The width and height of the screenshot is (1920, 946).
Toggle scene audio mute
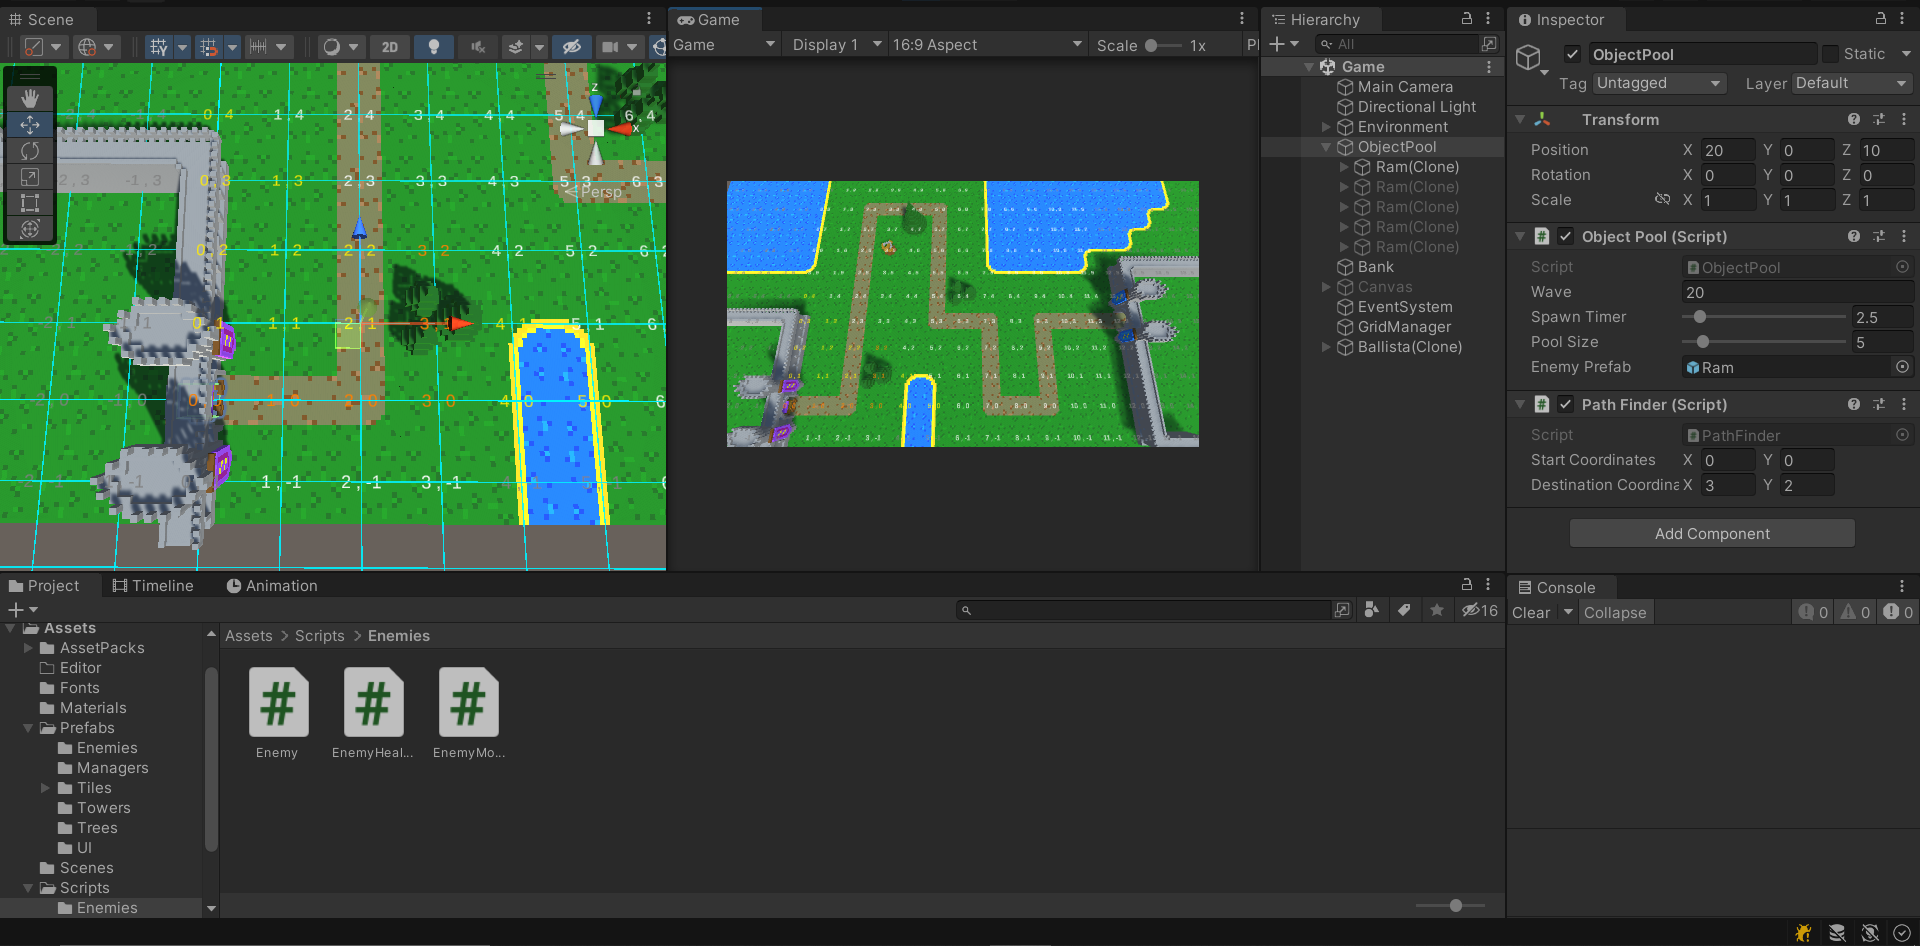(478, 46)
